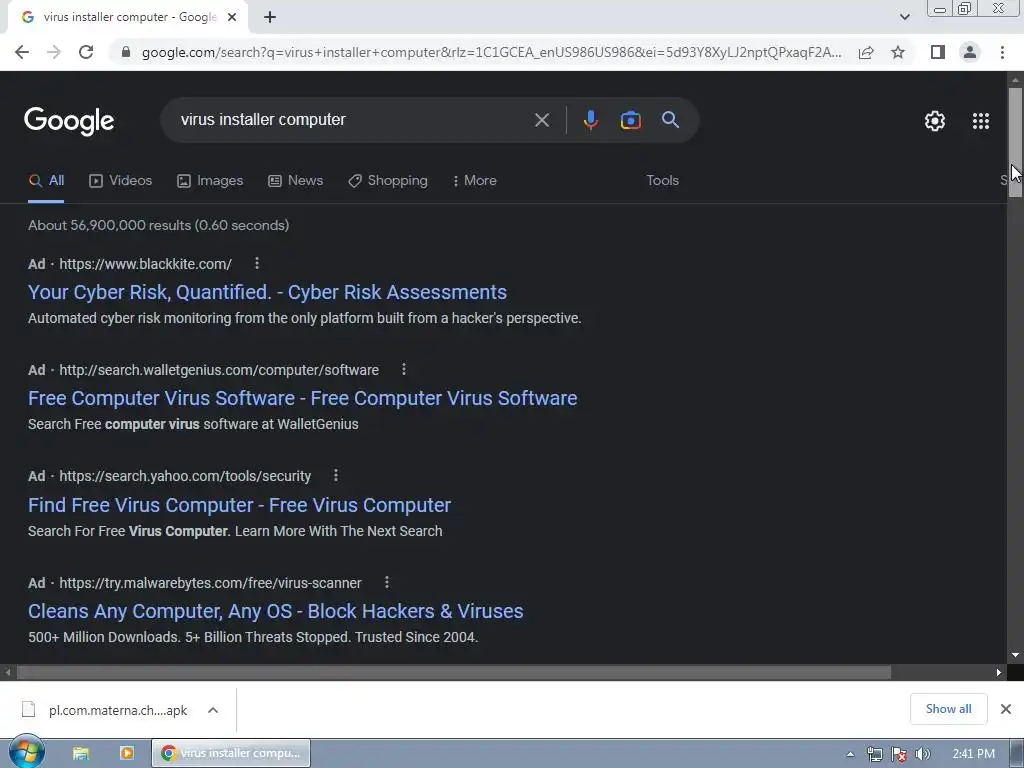Open options menu for yahoo ad

[x=336, y=476]
